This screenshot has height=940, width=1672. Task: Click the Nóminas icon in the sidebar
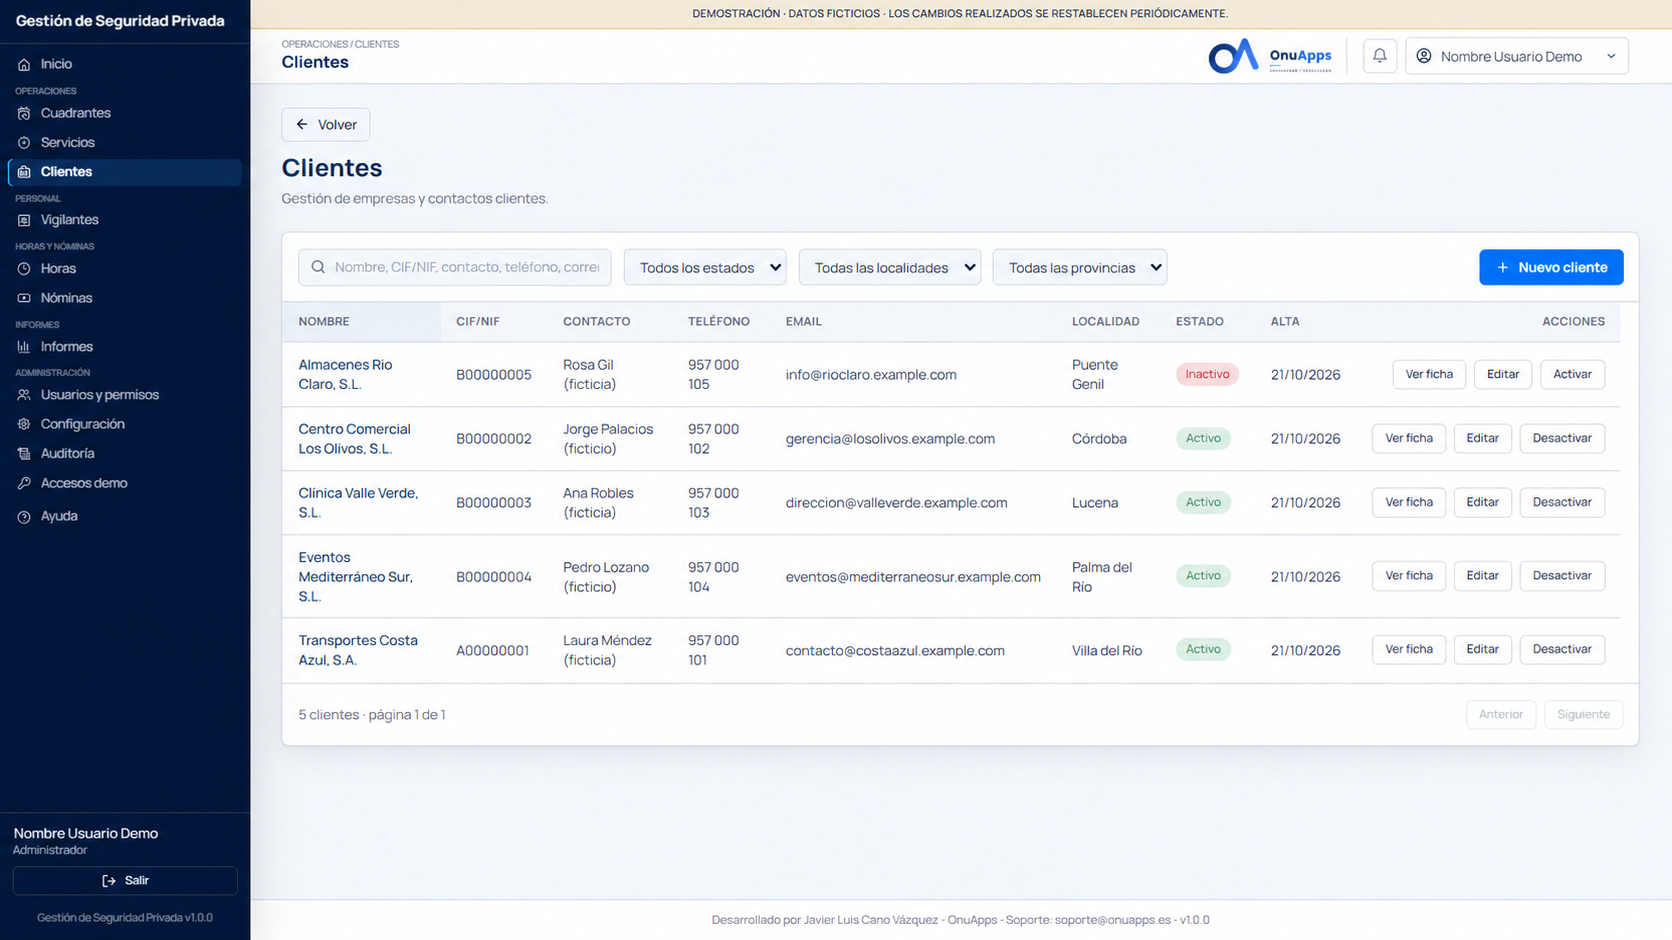24,298
